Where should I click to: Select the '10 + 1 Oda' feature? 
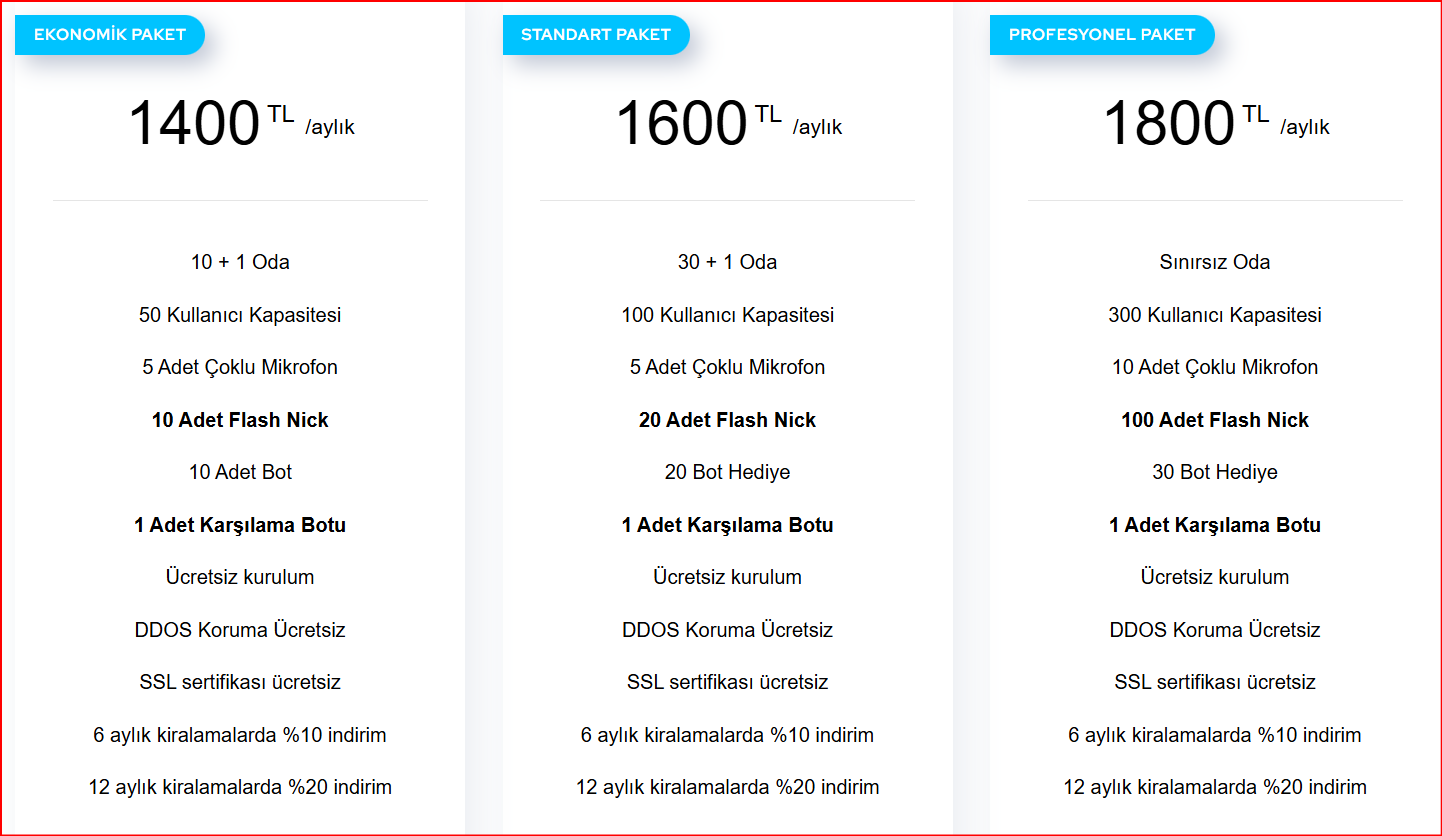click(240, 262)
